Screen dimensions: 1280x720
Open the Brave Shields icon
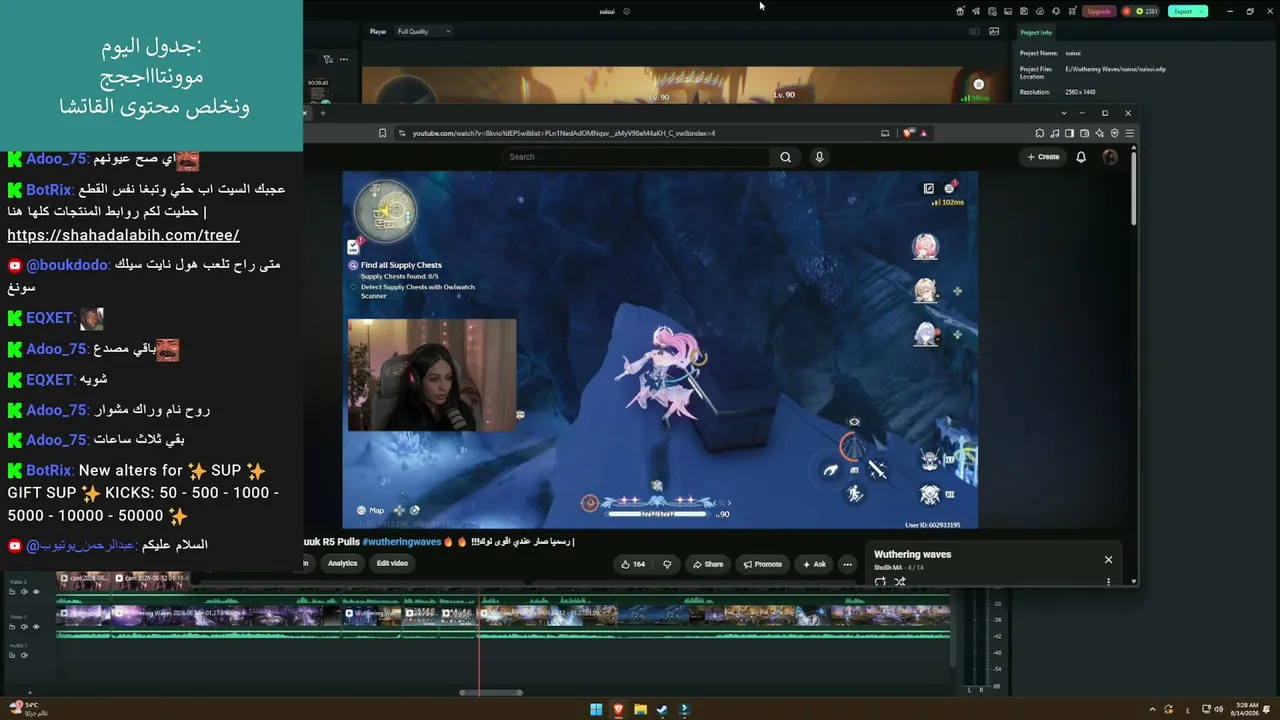[908, 133]
